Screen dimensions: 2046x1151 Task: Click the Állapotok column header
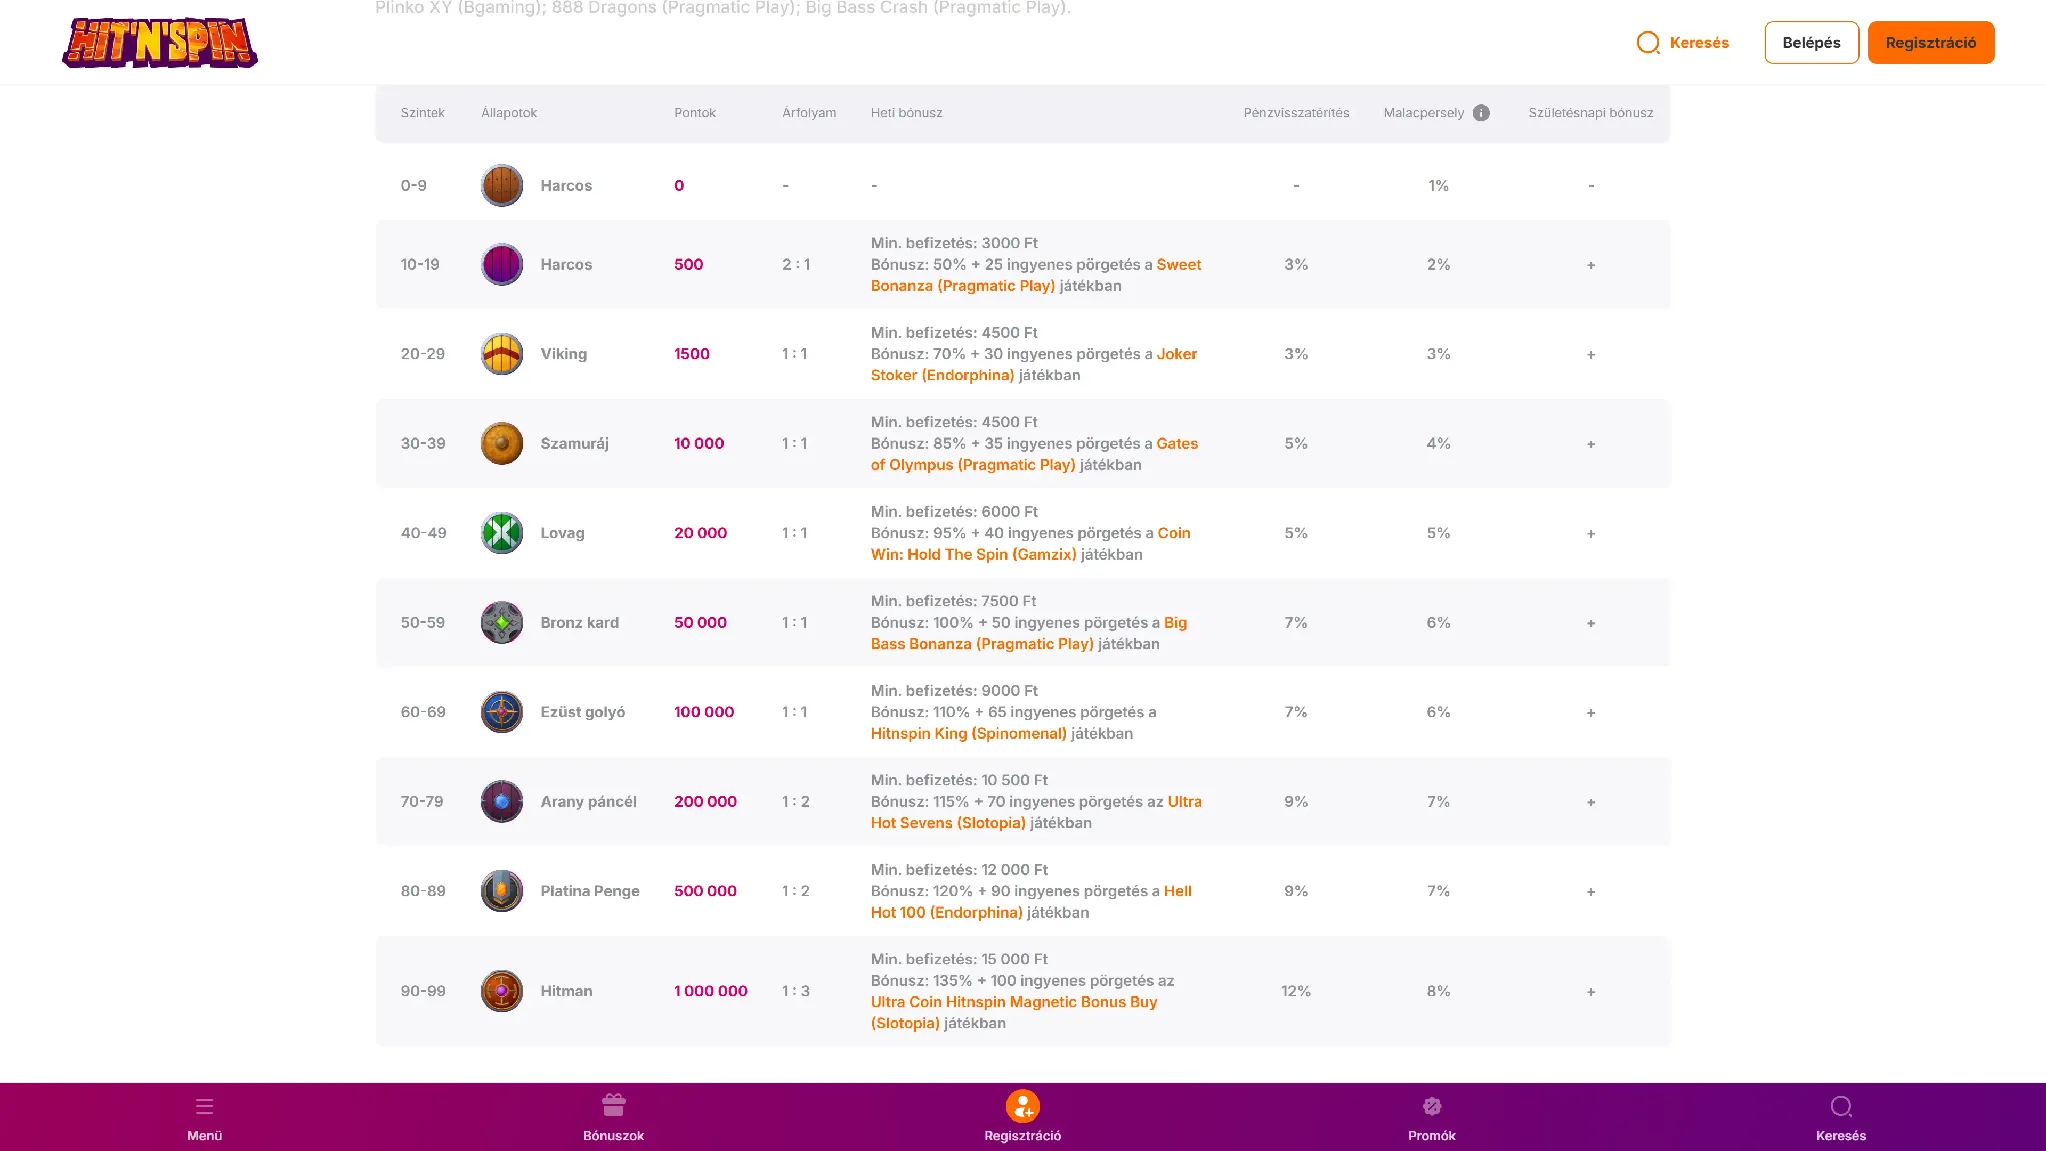[x=509, y=113]
